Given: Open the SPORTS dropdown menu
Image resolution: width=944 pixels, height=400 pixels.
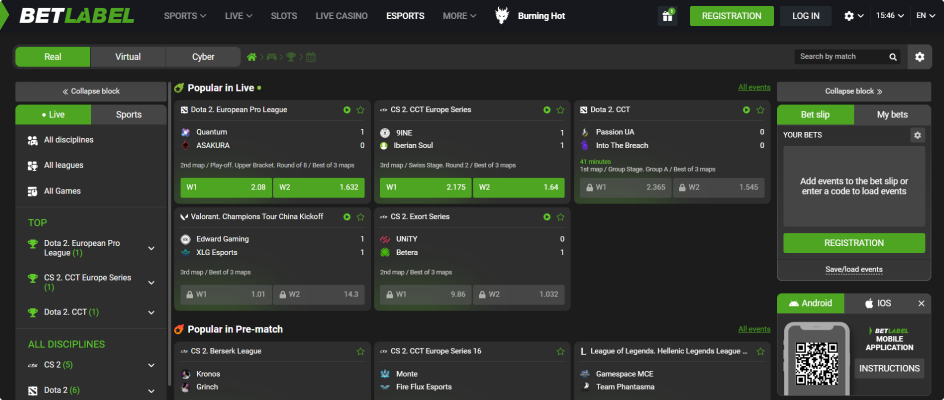Looking at the screenshot, I should [185, 16].
